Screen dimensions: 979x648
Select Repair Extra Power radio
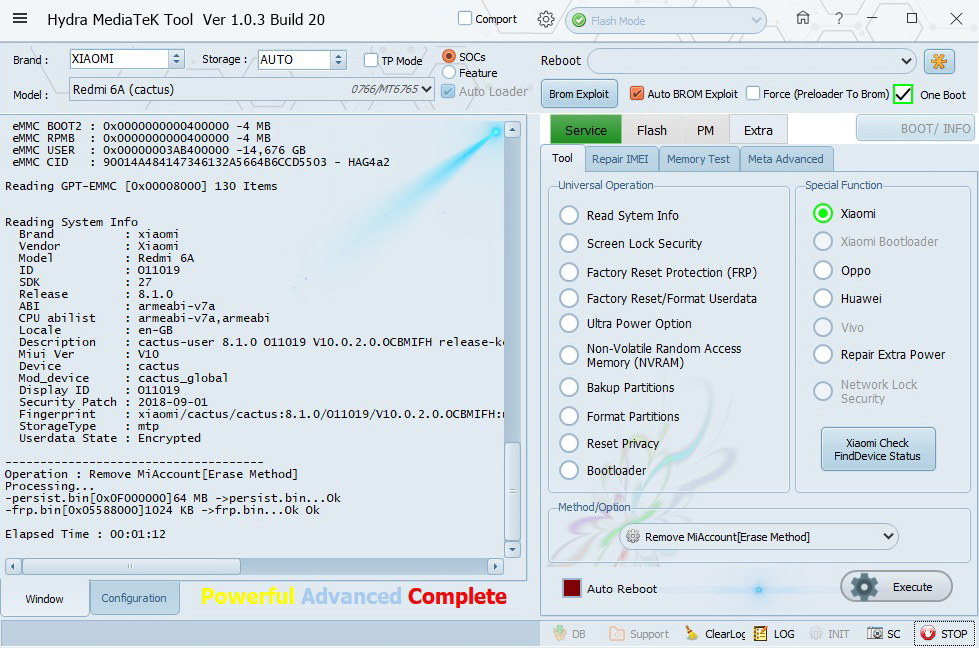coord(823,355)
